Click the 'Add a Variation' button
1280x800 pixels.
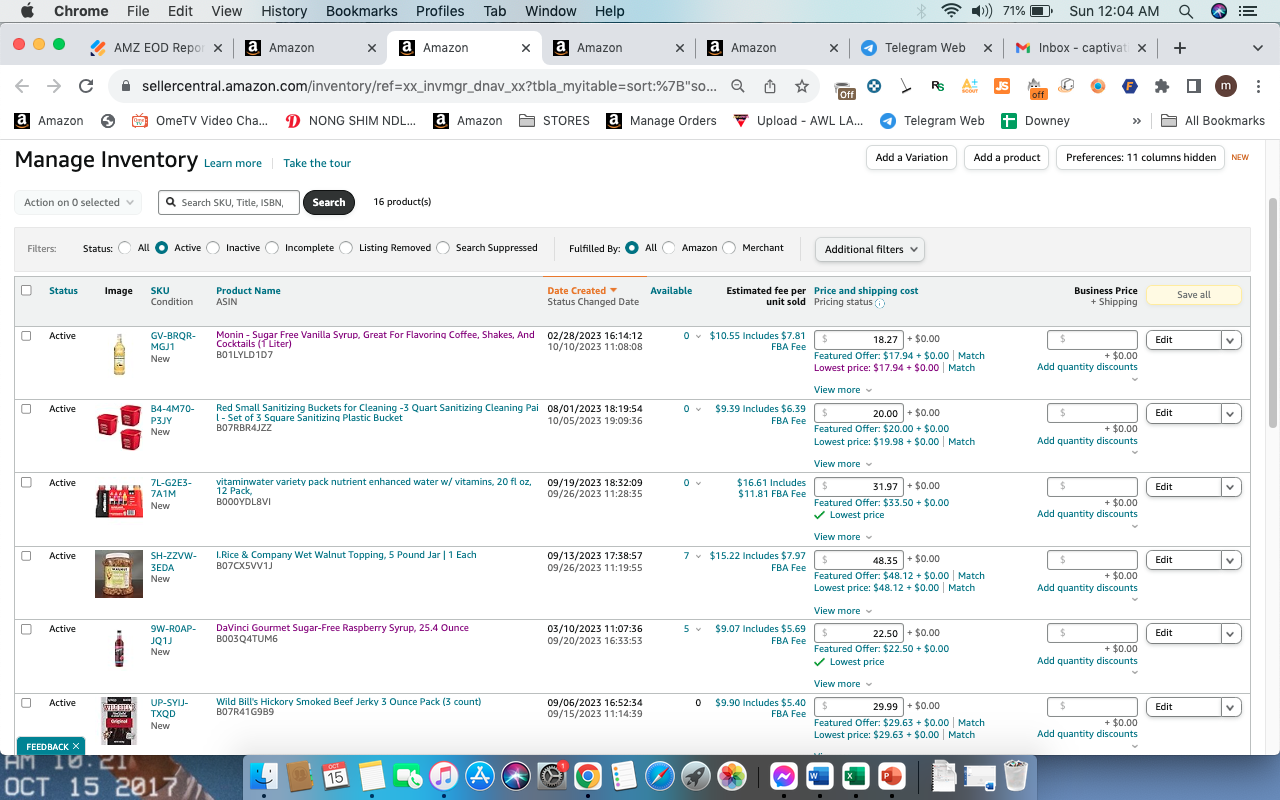(911, 157)
